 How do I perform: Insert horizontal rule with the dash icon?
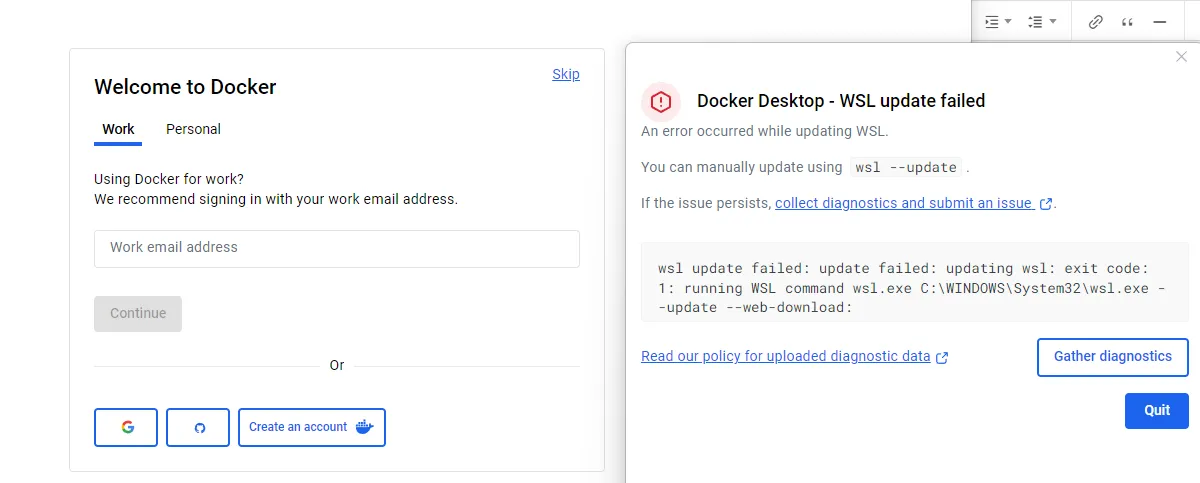tap(1160, 21)
